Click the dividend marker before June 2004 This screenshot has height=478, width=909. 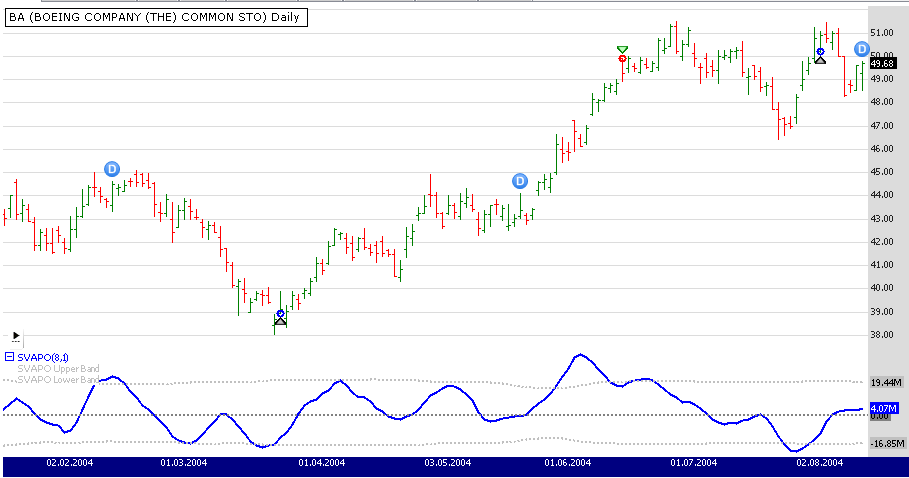pos(520,181)
